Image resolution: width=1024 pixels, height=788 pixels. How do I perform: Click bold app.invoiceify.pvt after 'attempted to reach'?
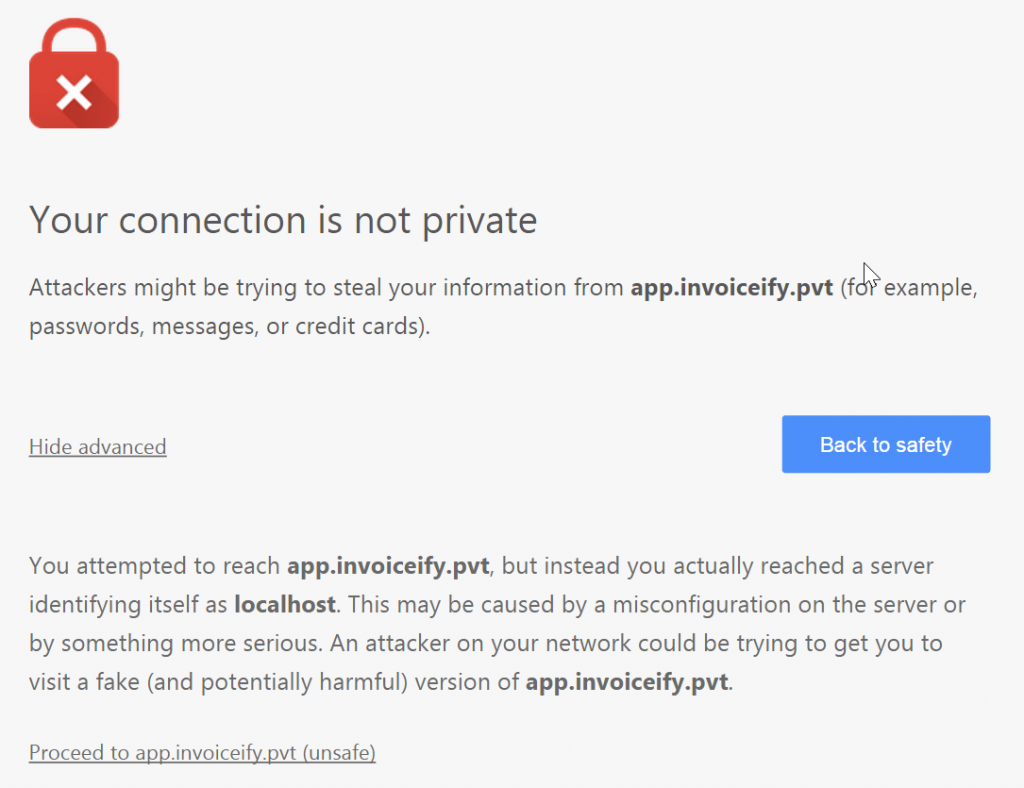[x=388, y=566]
